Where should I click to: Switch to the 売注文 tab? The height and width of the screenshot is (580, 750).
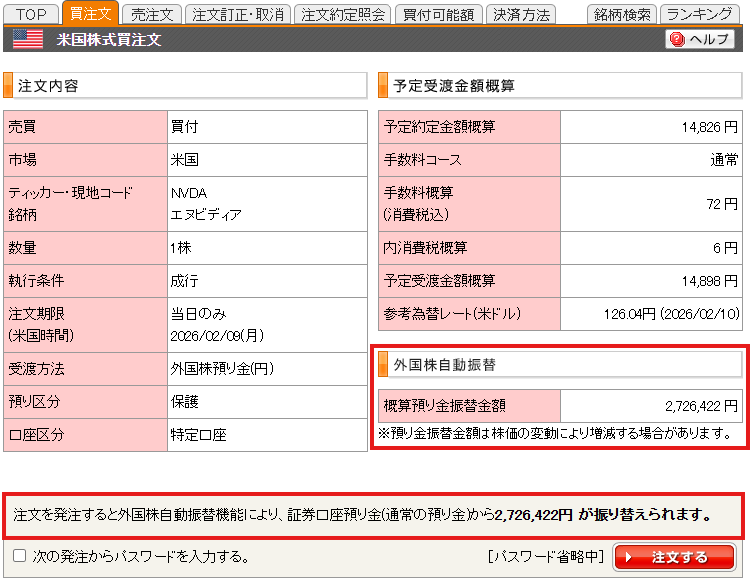coord(152,14)
